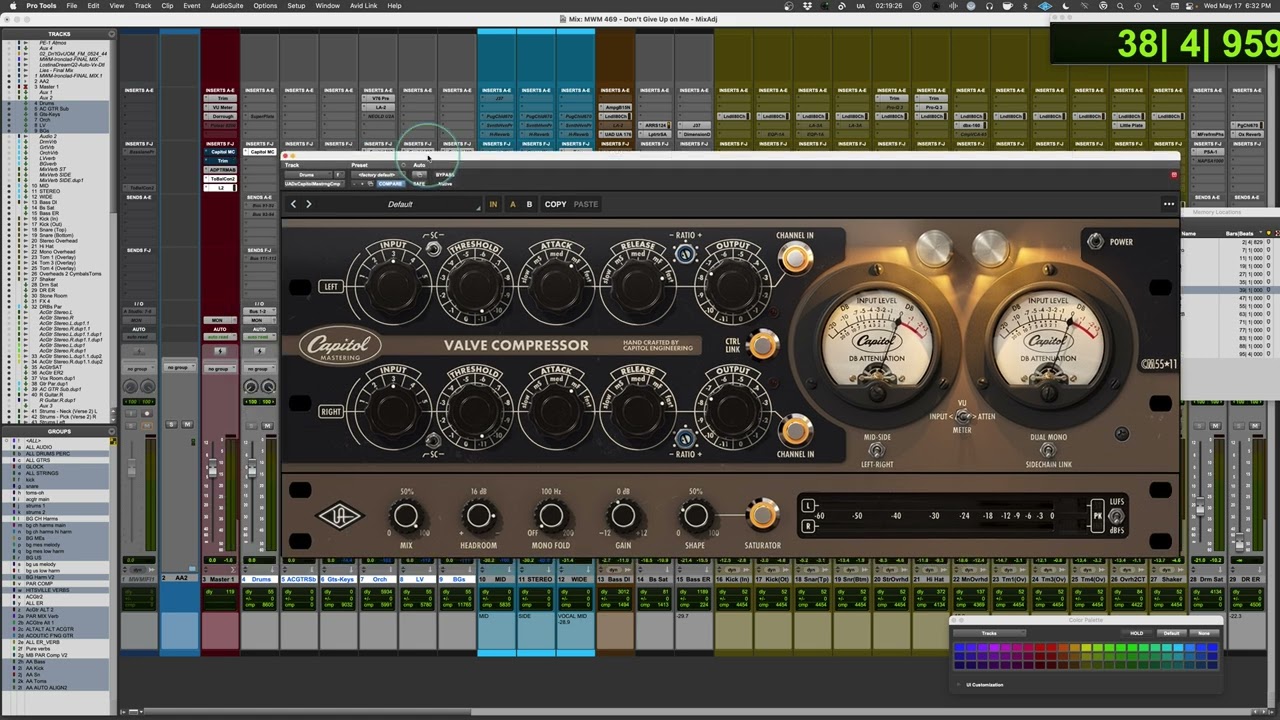
Task: Click the left channel ATTACK knob
Action: click(556, 286)
